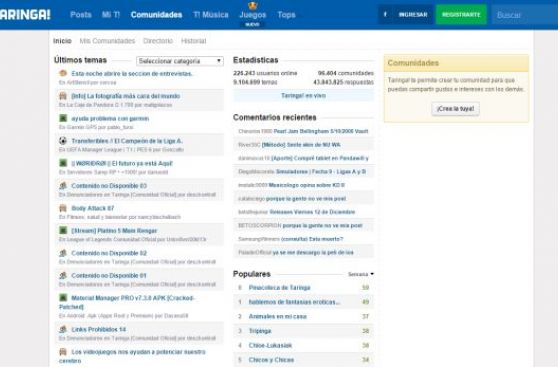Click icon beside '[Stream] Platino 5' topic
The image size is (558, 367).
pyautogui.click(x=63, y=230)
